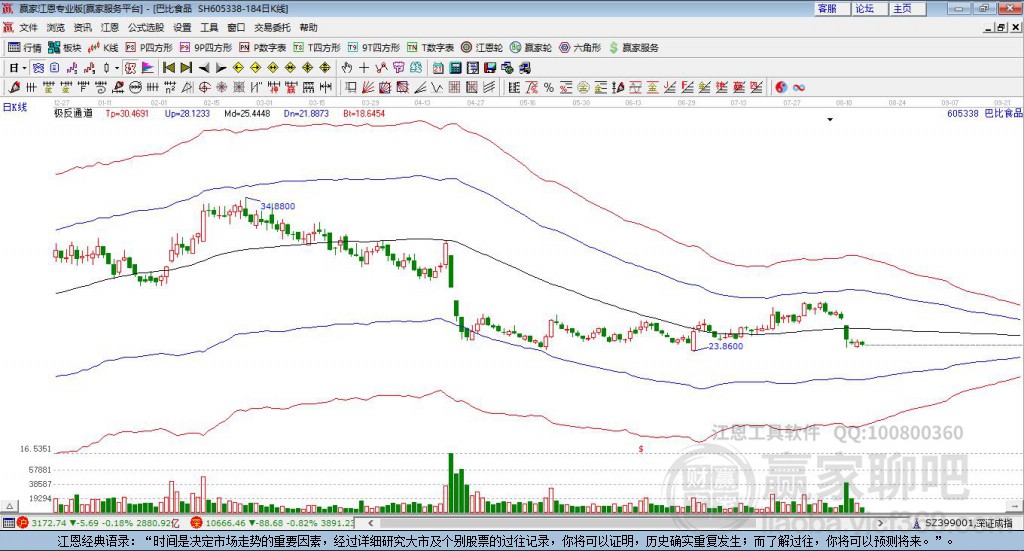Click the 客服 button
This screenshot has height=551, width=1024.
pyautogui.click(x=832, y=8)
